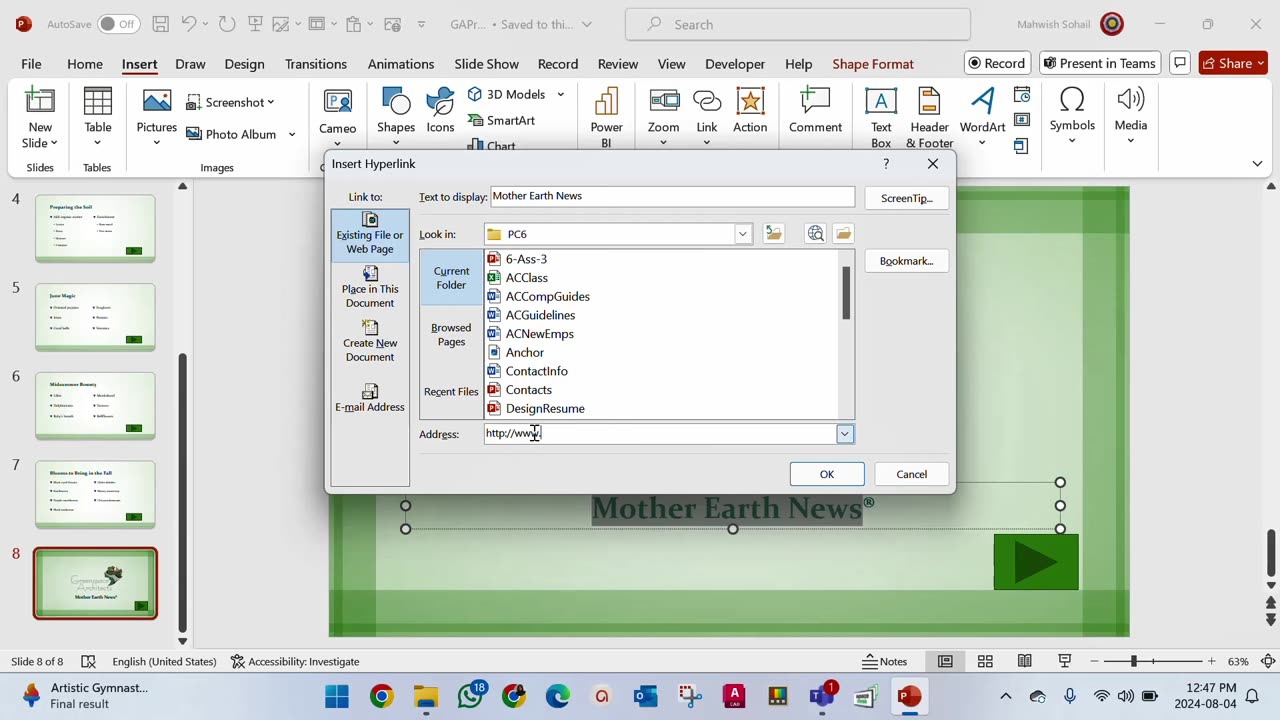This screenshot has width=1280, height=720.
Task: Insert a Text Box from the ribbon
Action: (881, 118)
